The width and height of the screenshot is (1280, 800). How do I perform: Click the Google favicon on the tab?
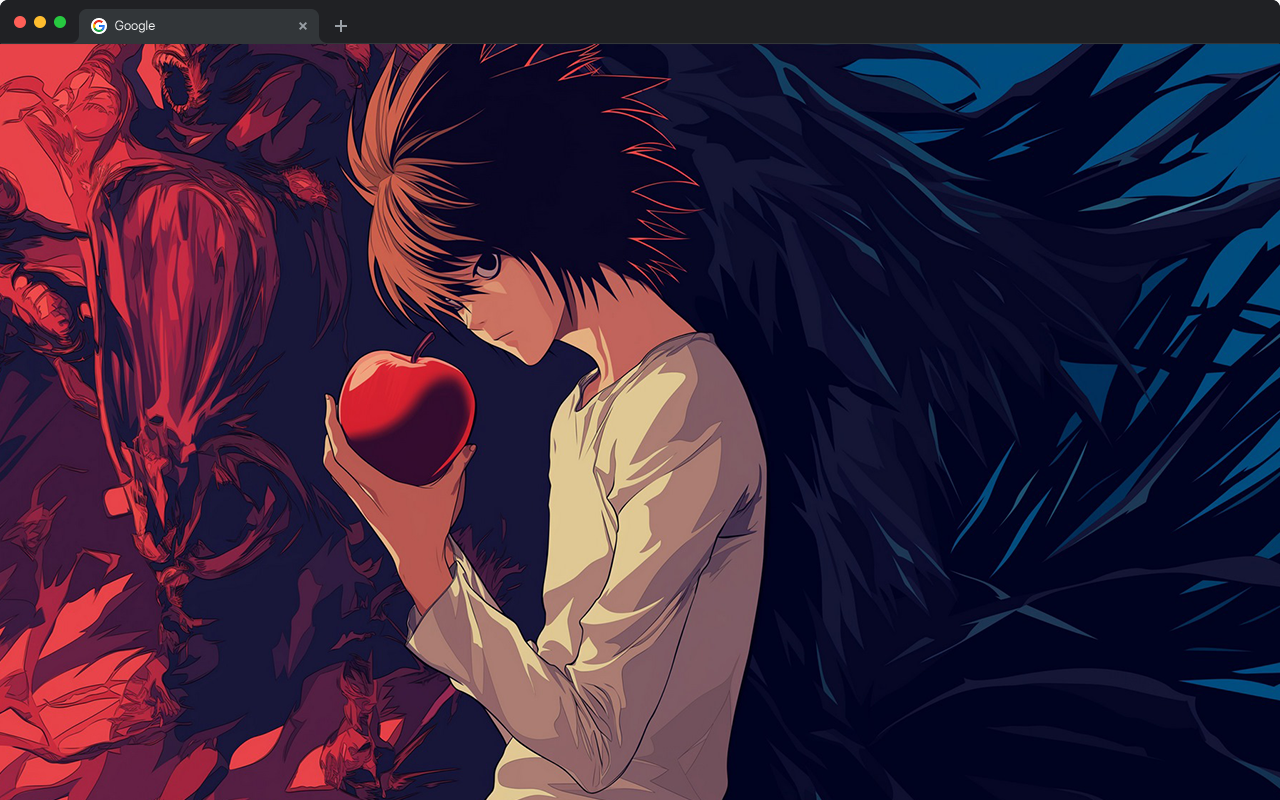99,26
